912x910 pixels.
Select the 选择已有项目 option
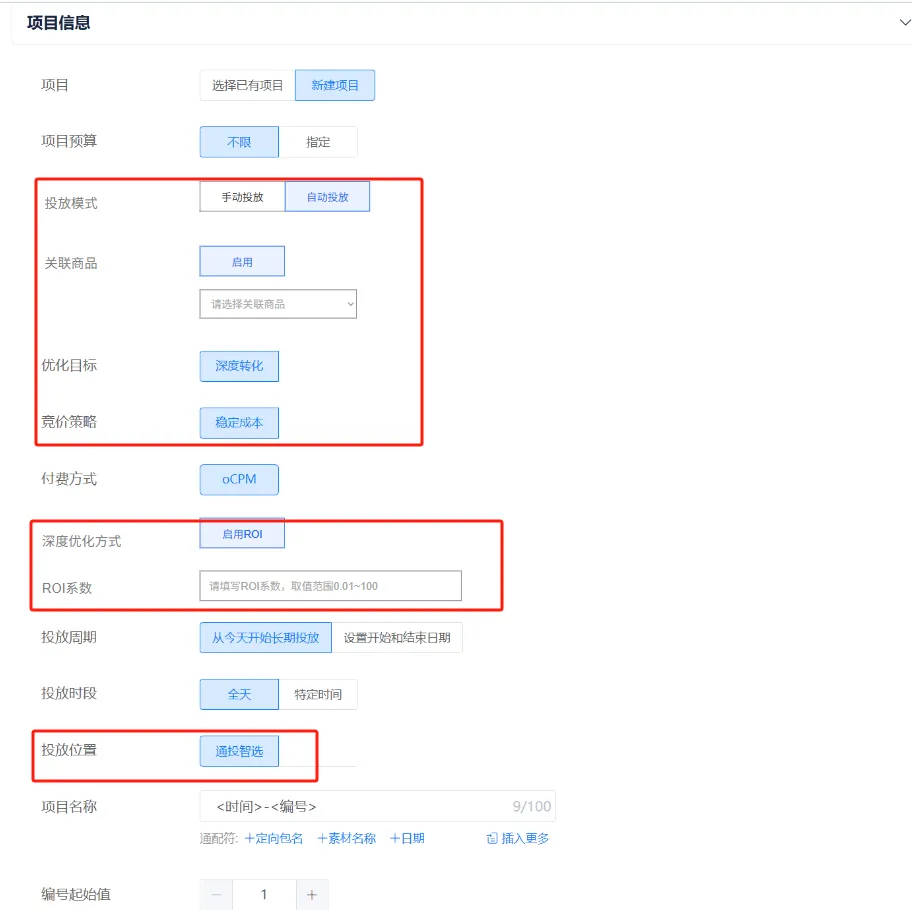248,86
